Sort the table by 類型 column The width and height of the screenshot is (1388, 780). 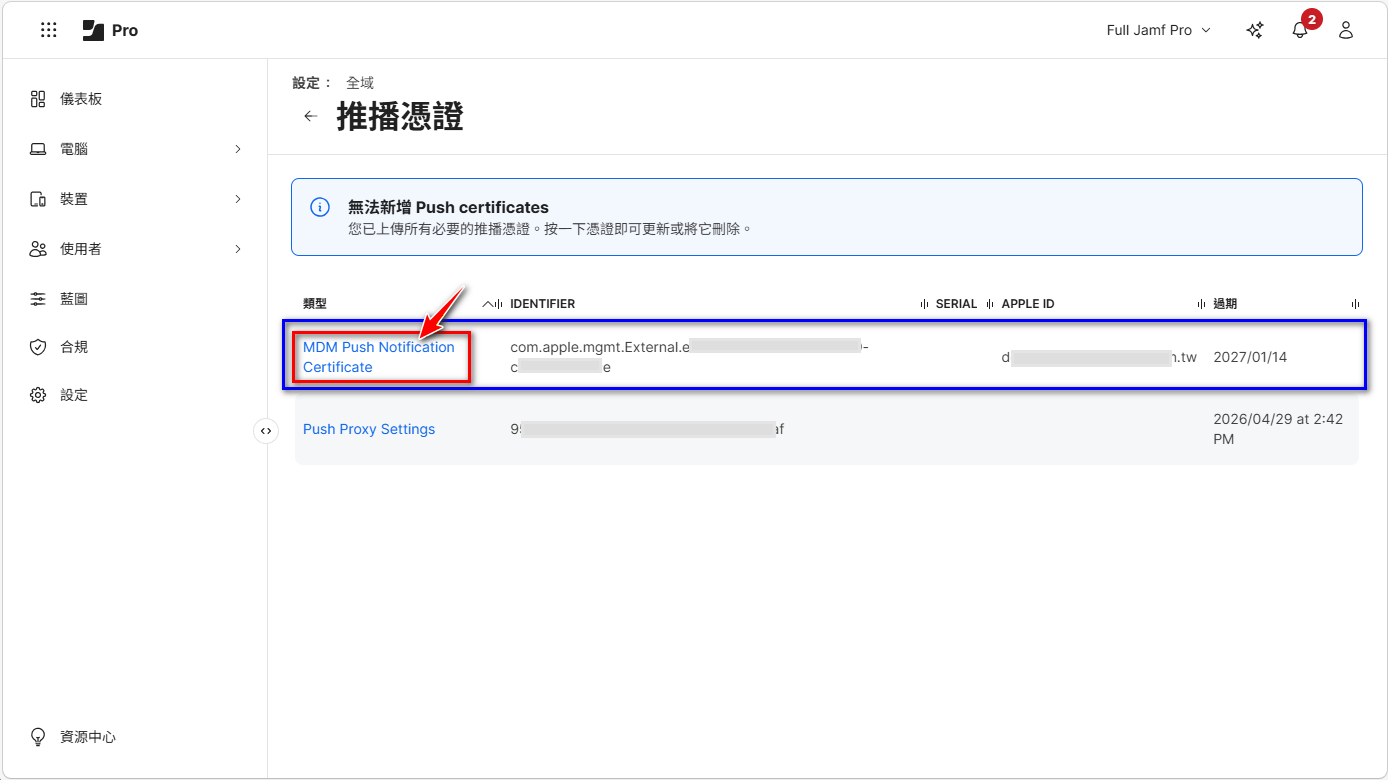[316, 304]
